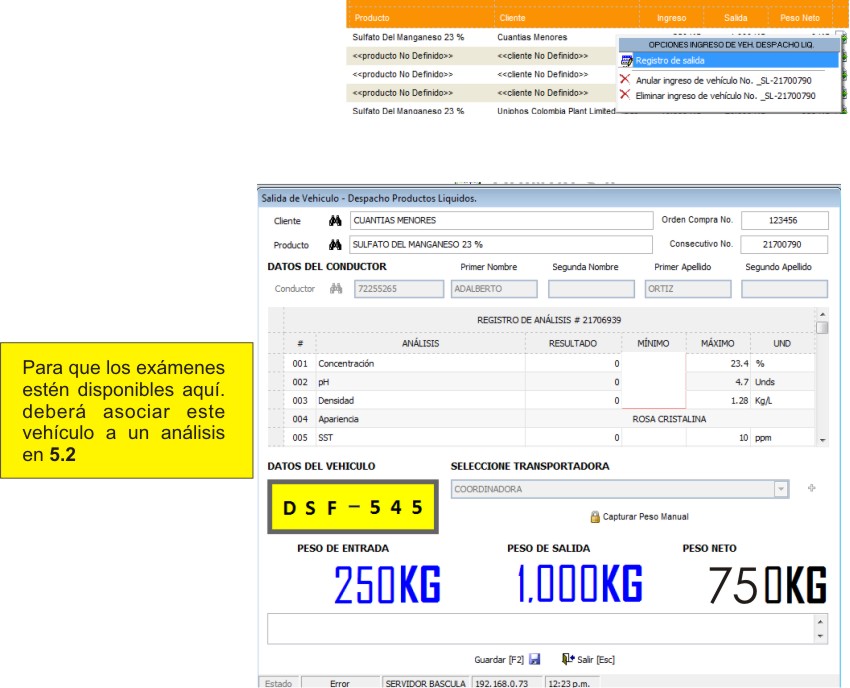Click the binoculars search icon next to Producto
The image size is (850, 688).
[335, 245]
